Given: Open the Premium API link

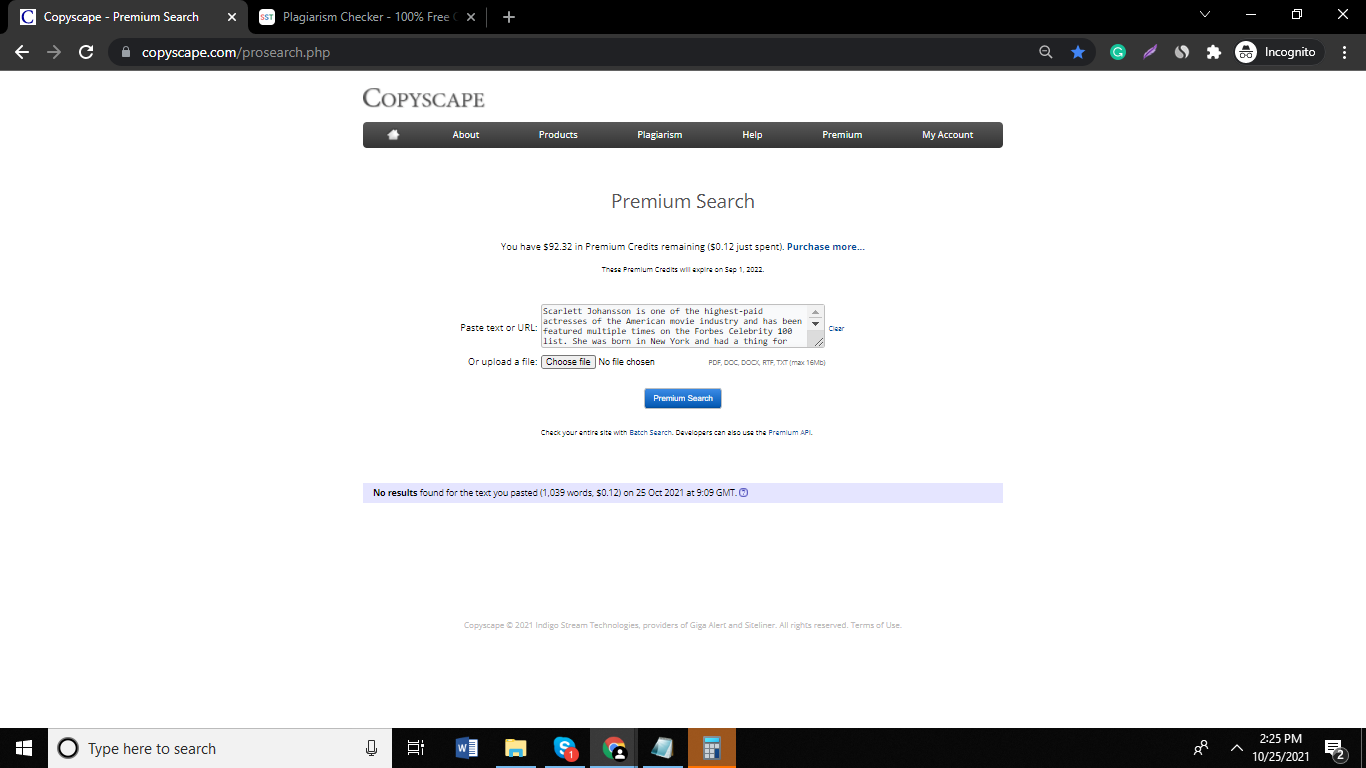Looking at the screenshot, I should tap(790, 433).
